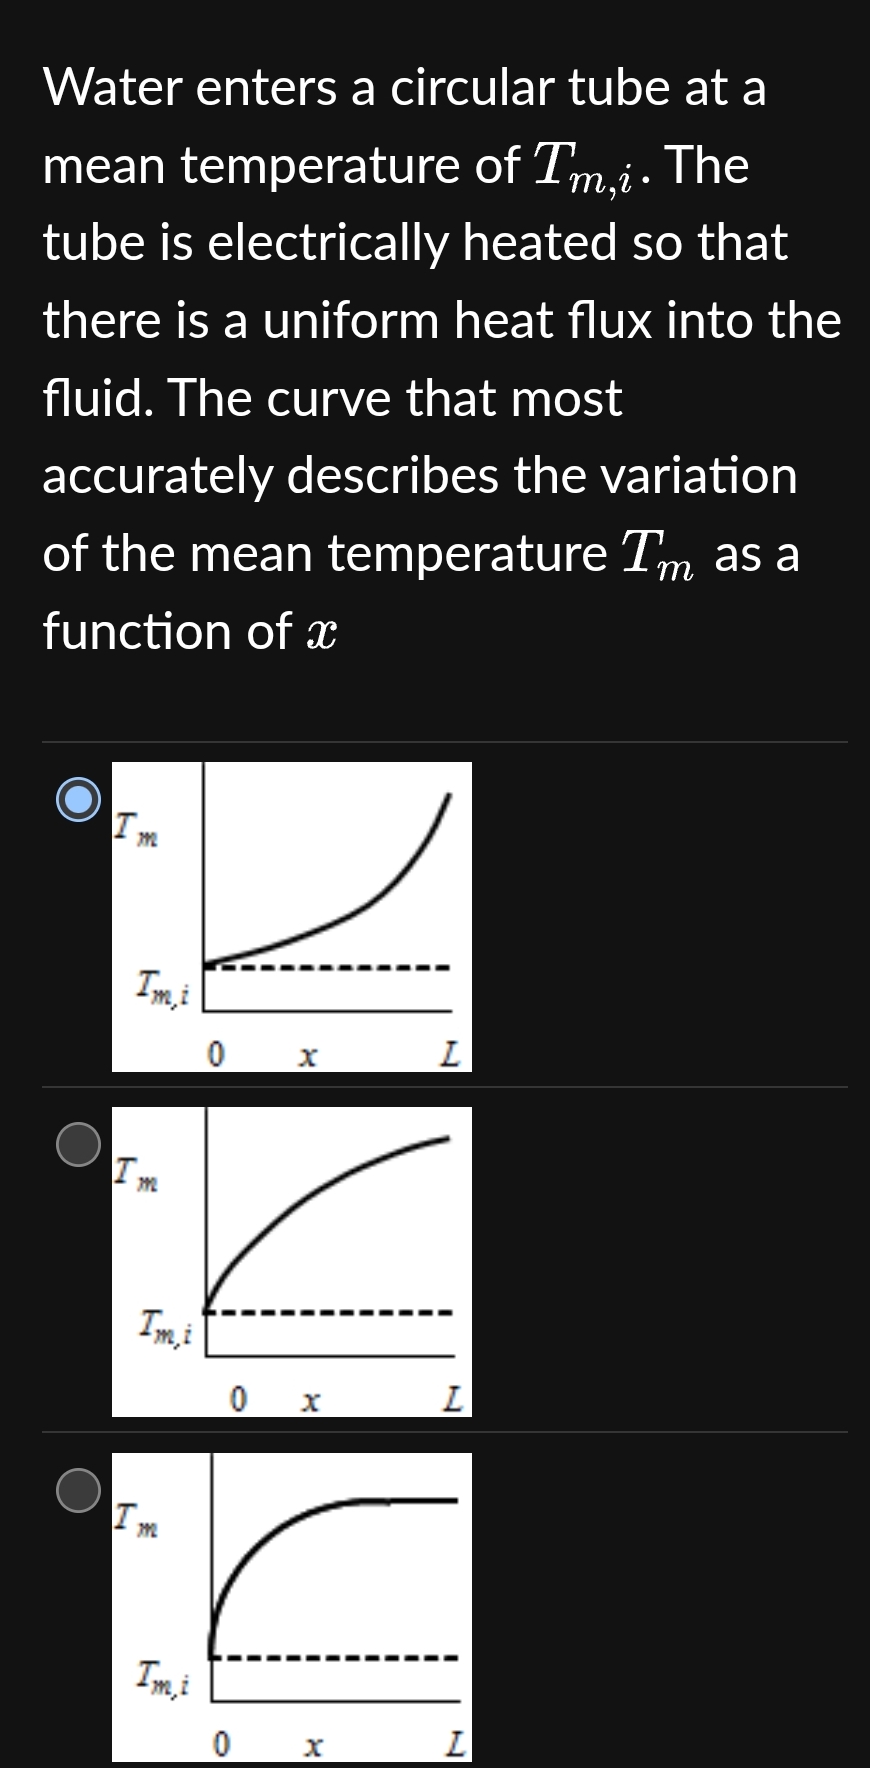
Task: Click the Tm axis label on the first graph
Action: [135, 828]
